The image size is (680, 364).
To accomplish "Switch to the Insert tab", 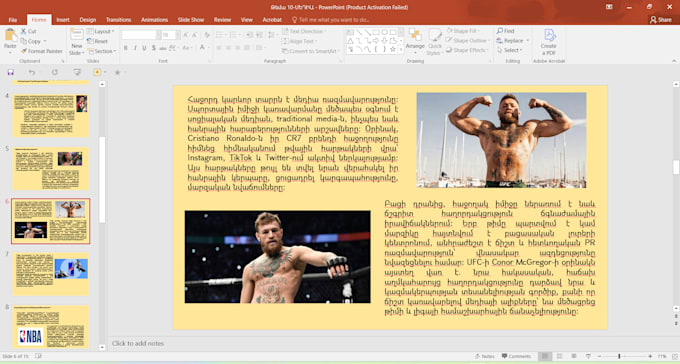I will click(63, 20).
